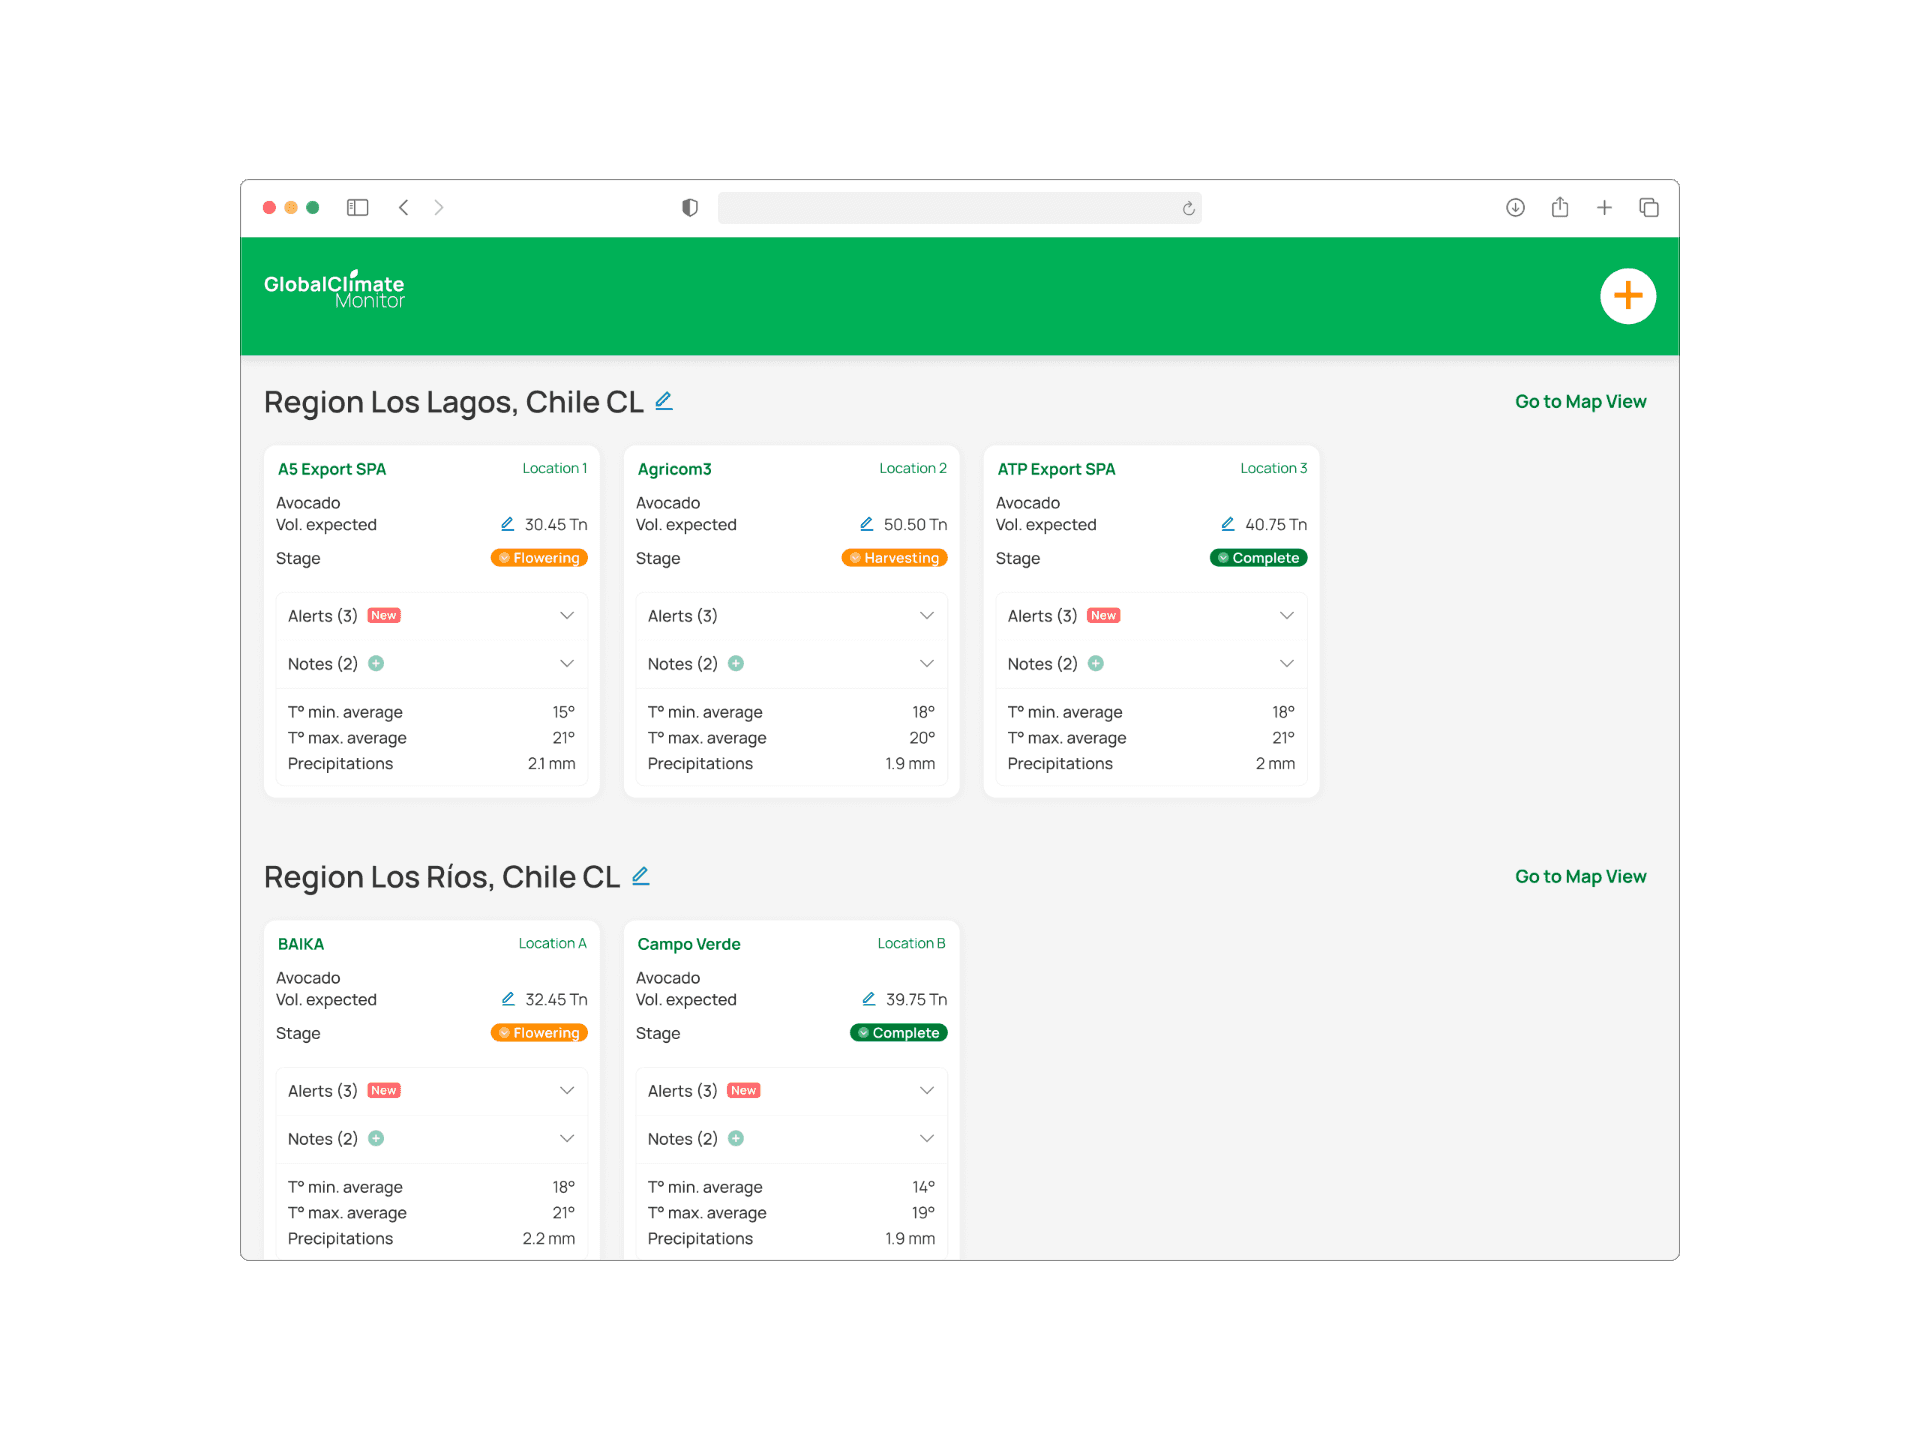Expand Notes in Agricom3 card
The height and width of the screenshot is (1440, 1920).
point(927,663)
